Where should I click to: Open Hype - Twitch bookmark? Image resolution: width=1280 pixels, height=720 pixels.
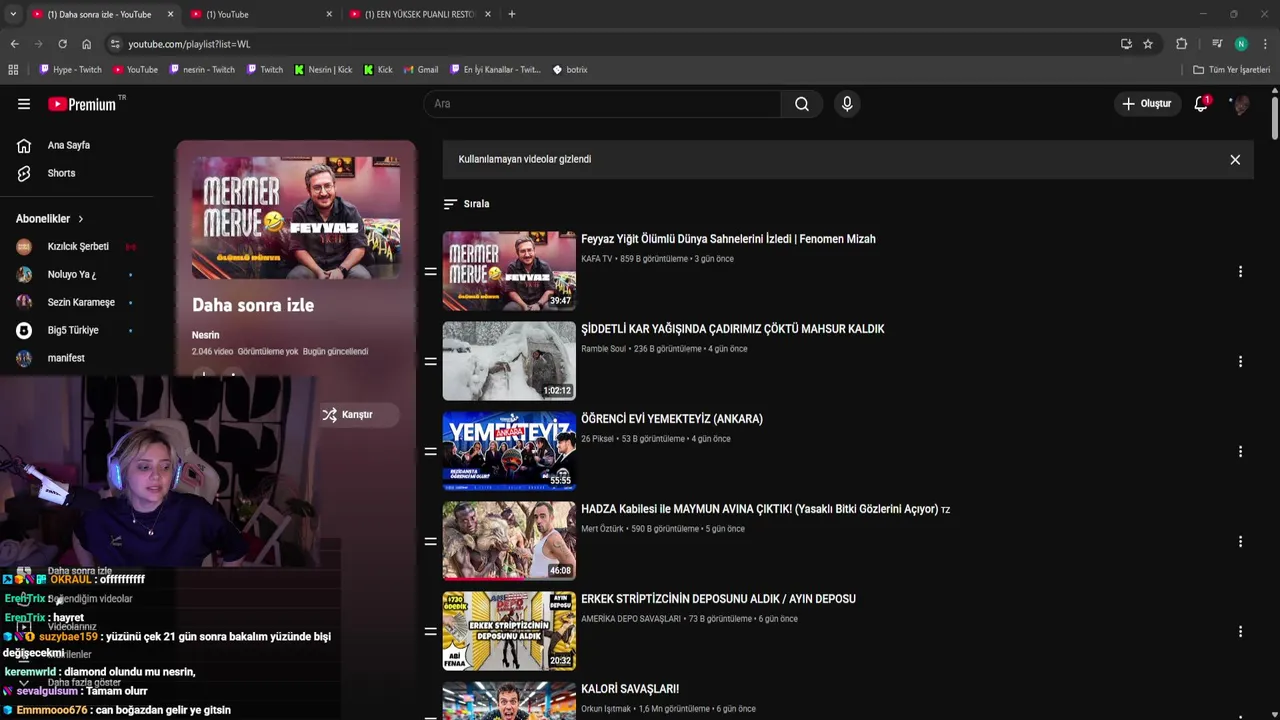(x=70, y=70)
